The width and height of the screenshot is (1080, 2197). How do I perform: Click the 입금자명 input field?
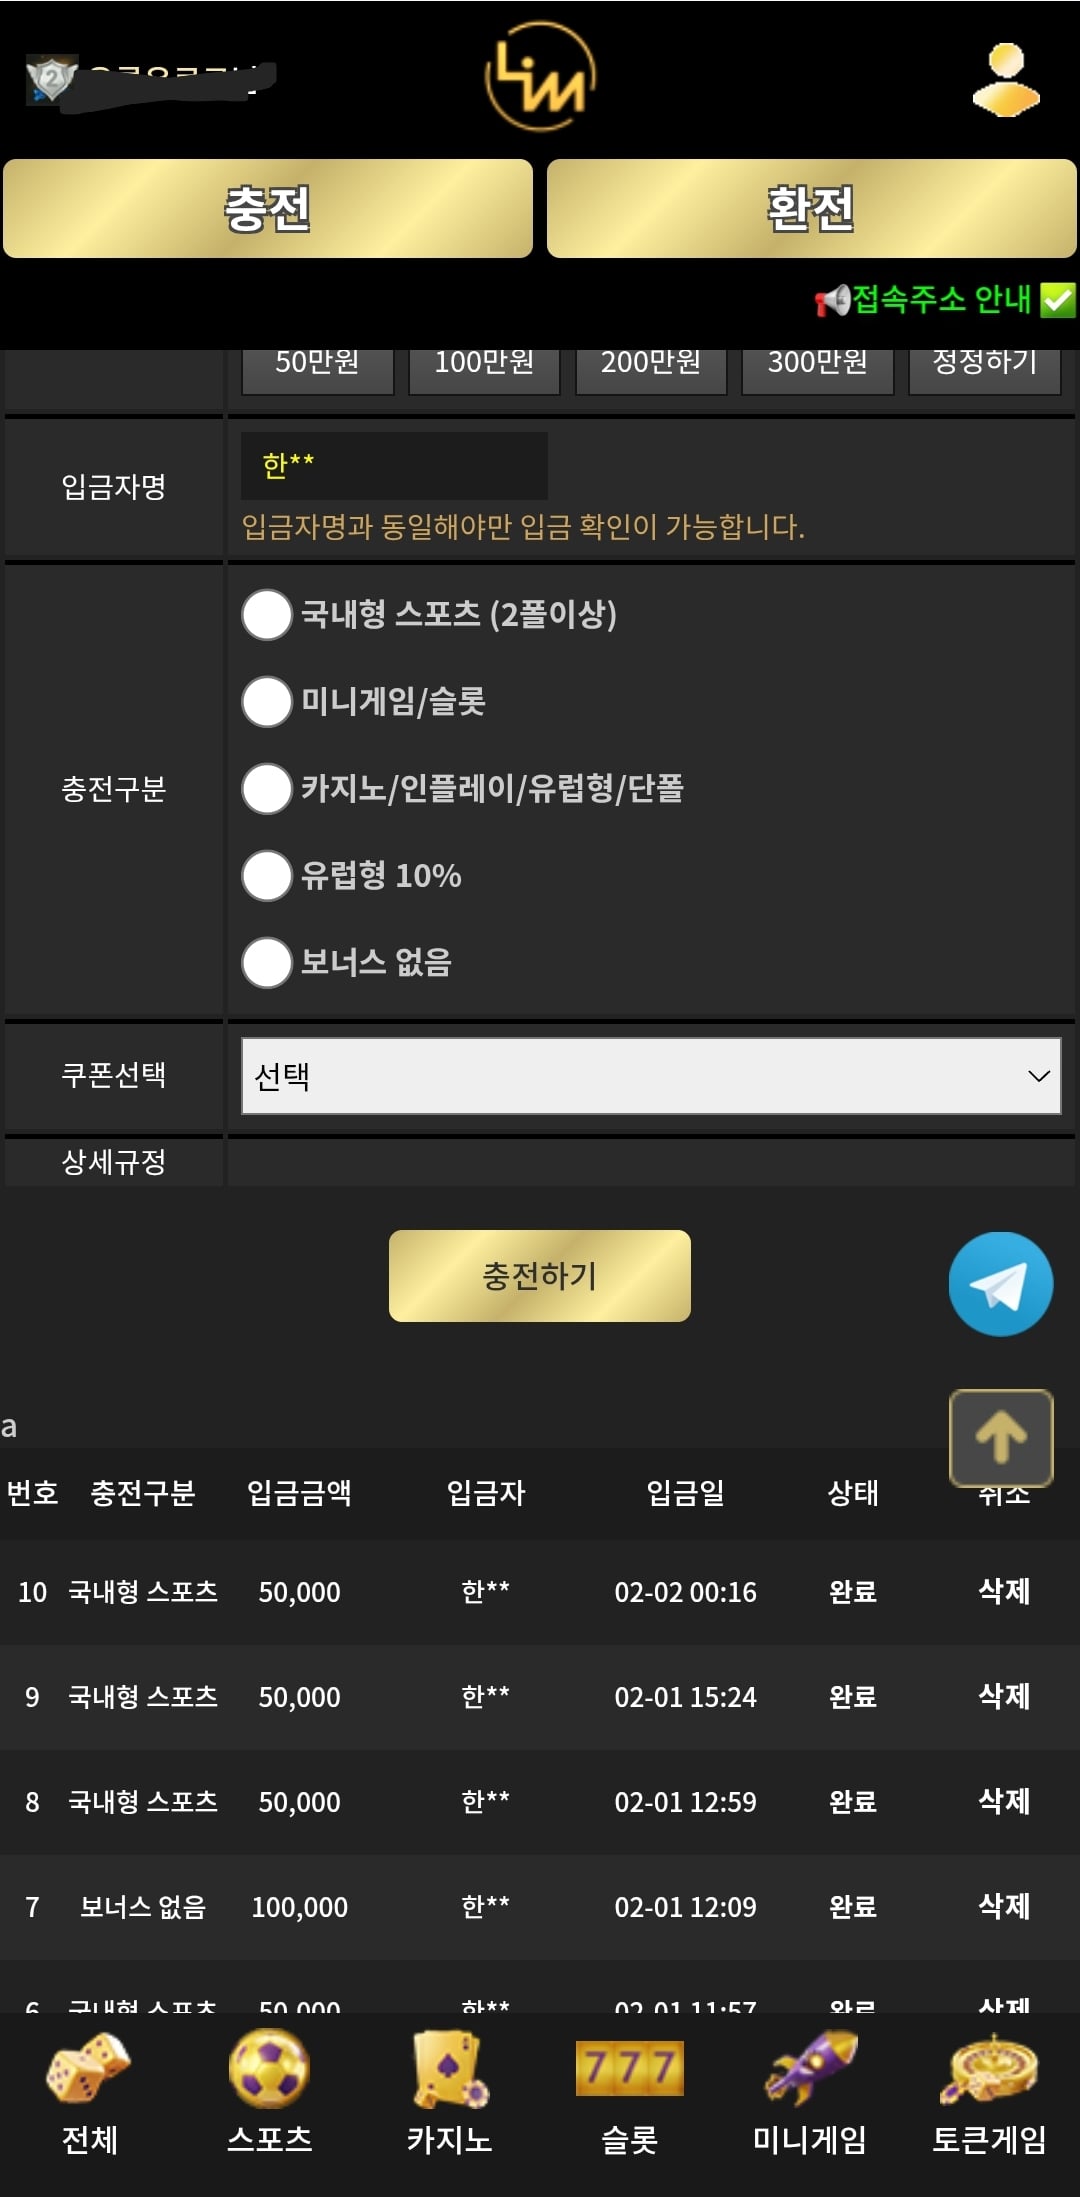point(394,465)
